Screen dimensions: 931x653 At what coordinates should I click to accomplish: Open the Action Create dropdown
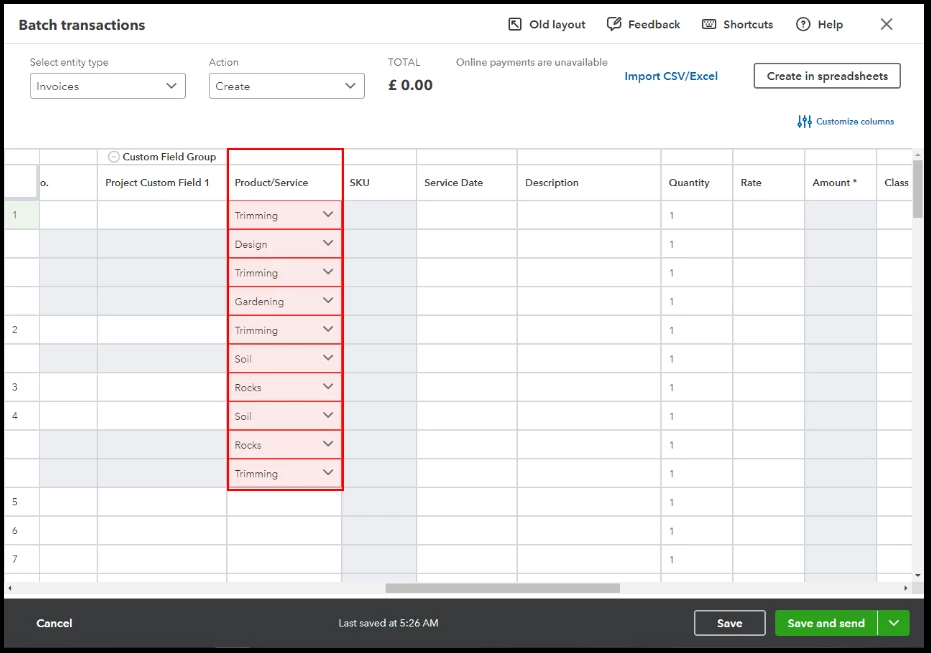pos(286,86)
